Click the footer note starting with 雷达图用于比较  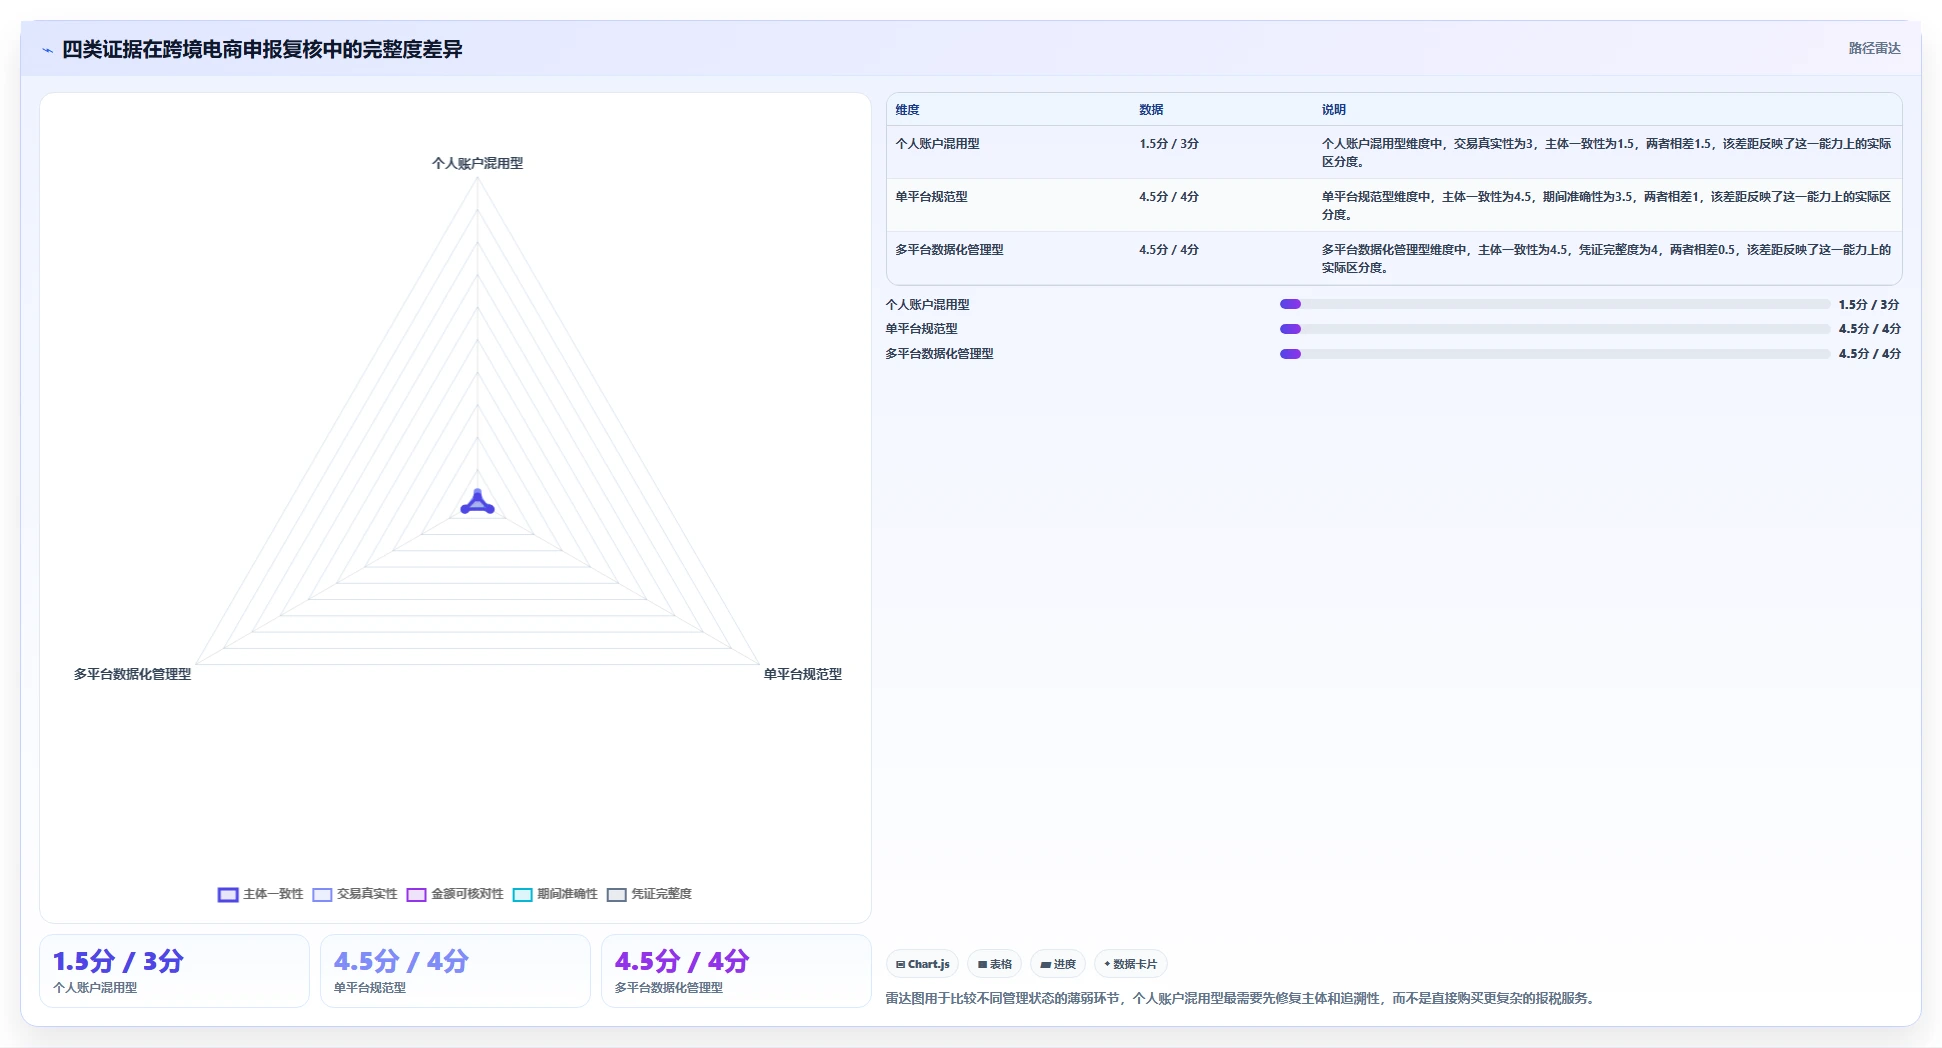point(1241,998)
